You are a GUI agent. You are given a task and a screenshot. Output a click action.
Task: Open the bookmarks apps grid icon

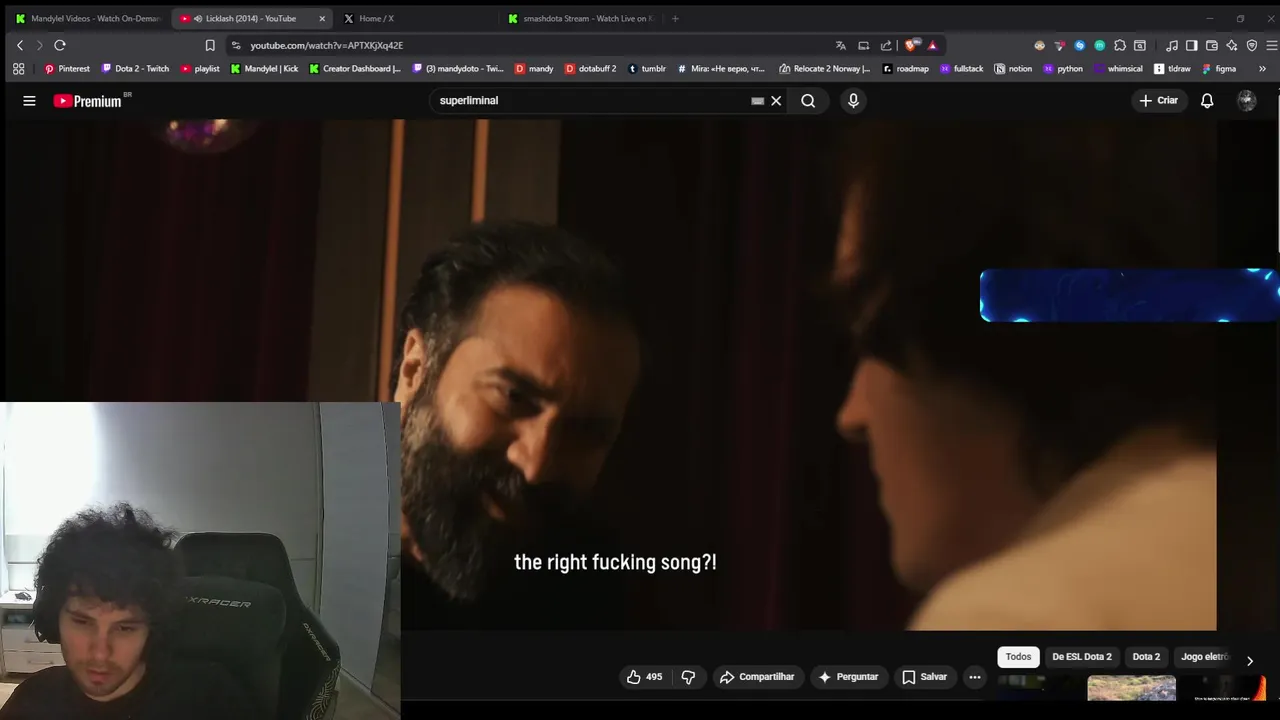[18, 69]
